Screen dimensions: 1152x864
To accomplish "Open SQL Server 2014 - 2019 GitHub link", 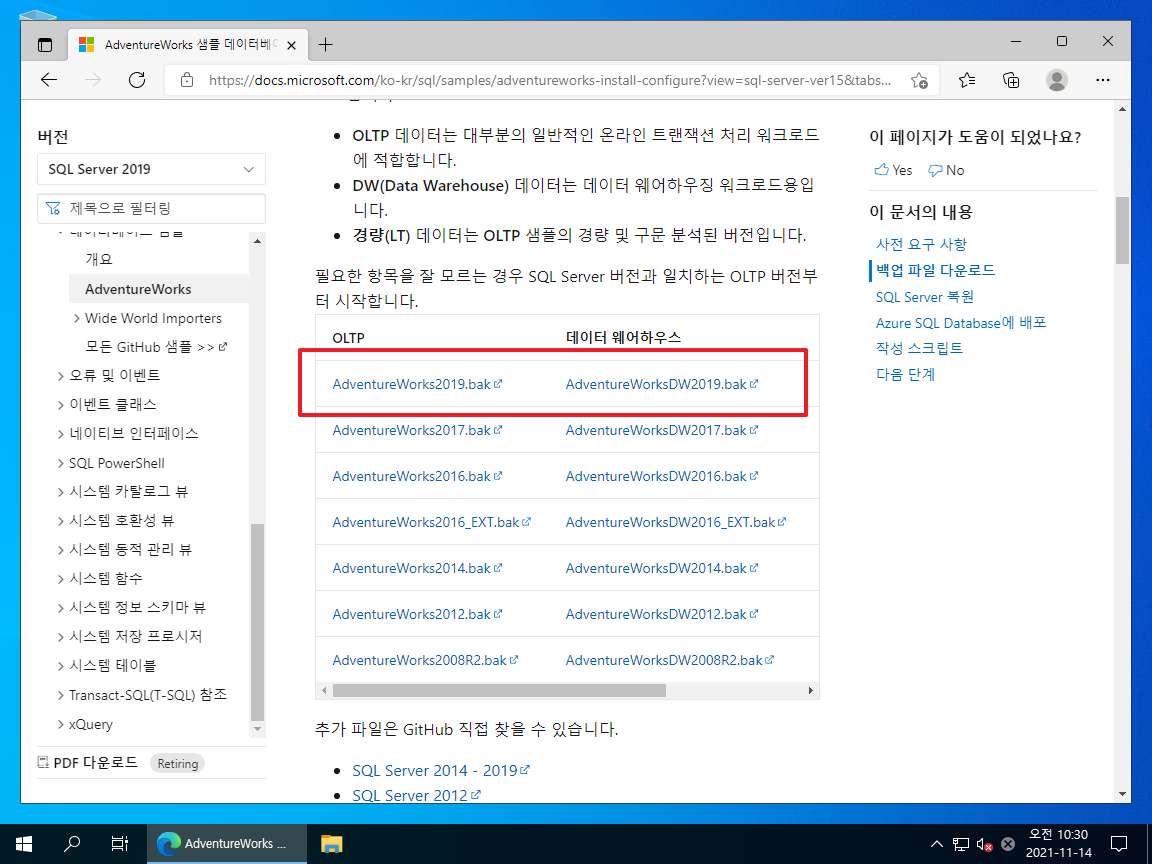I will [441, 771].
